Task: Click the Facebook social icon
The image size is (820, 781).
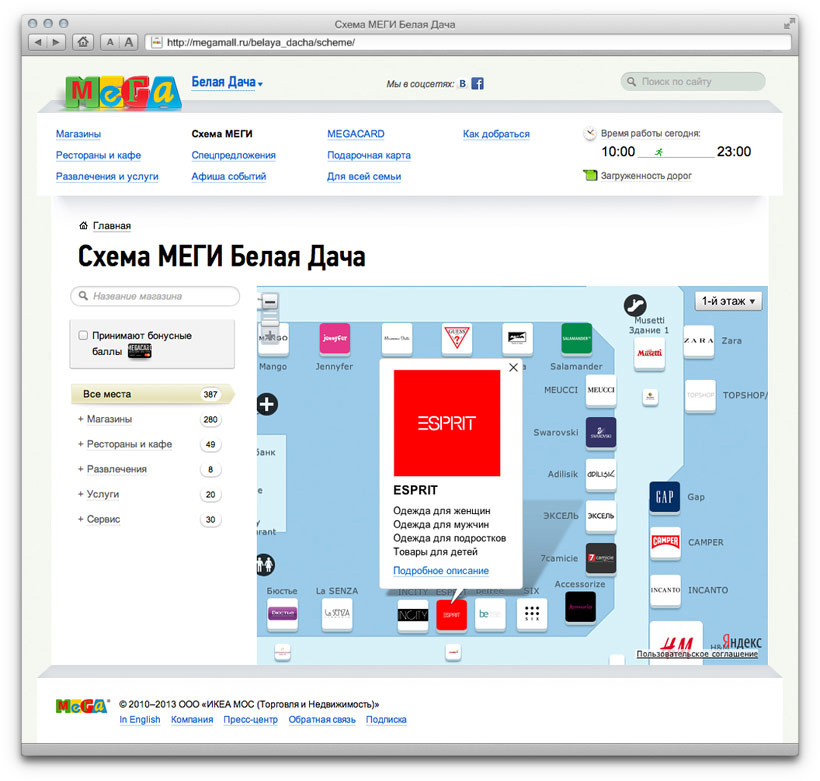Action: coord(478,84)
